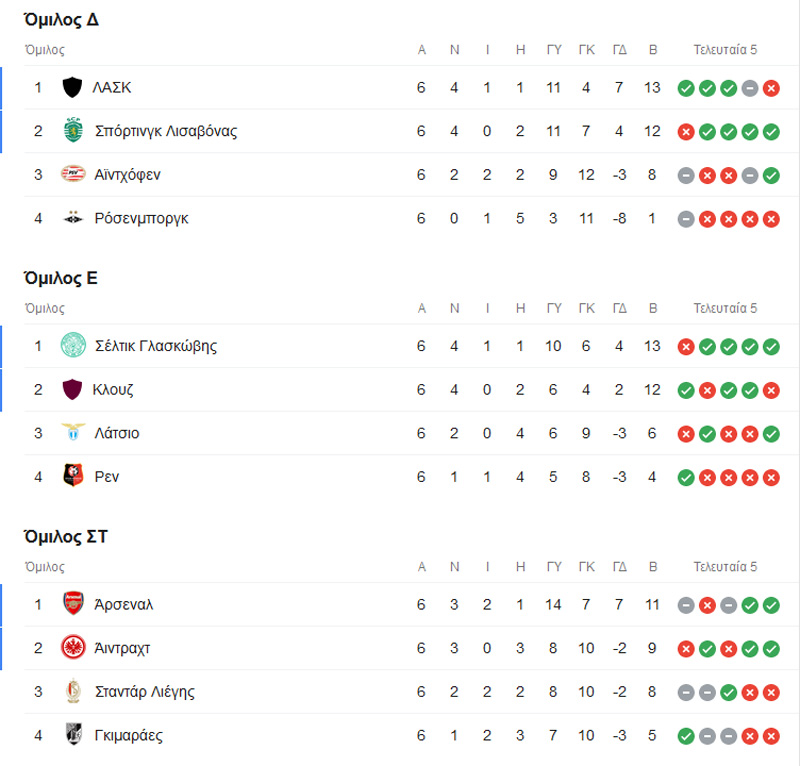Click the red loss icon in ΛΑΣΚ row
Screen dimensions: 800x766
coord(771,88)
